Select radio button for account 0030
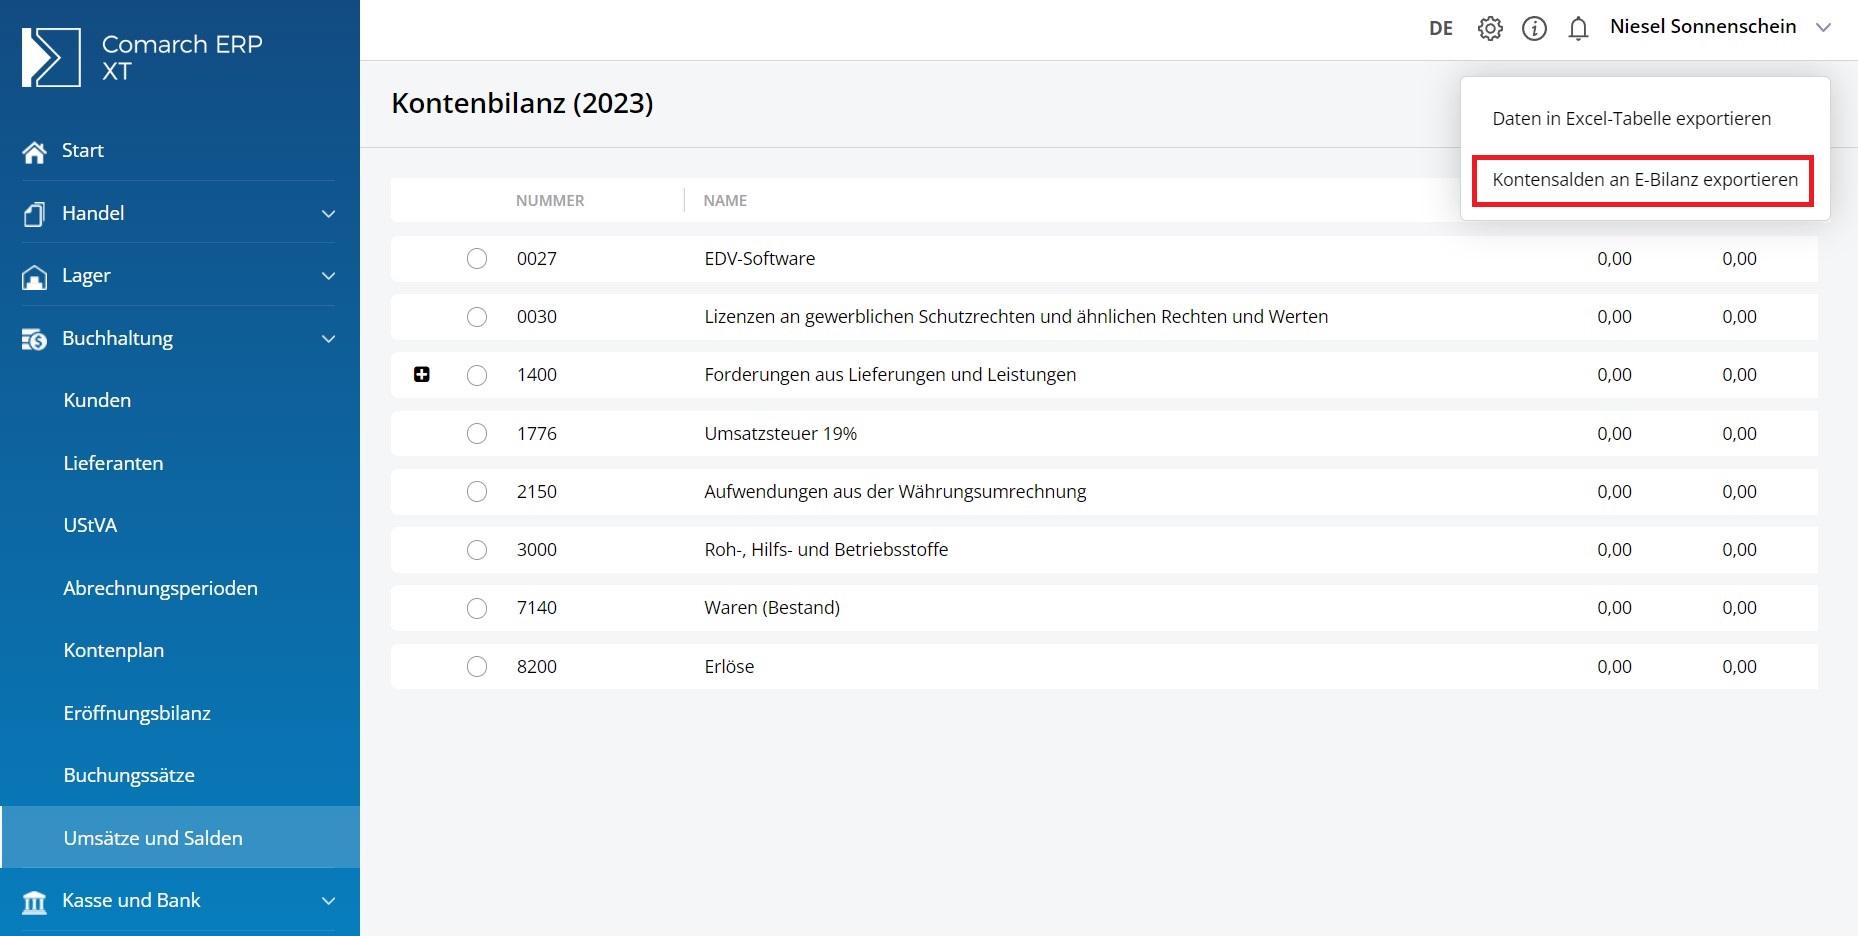Screen dimensions: 1858x936 [x=477, y=316]
